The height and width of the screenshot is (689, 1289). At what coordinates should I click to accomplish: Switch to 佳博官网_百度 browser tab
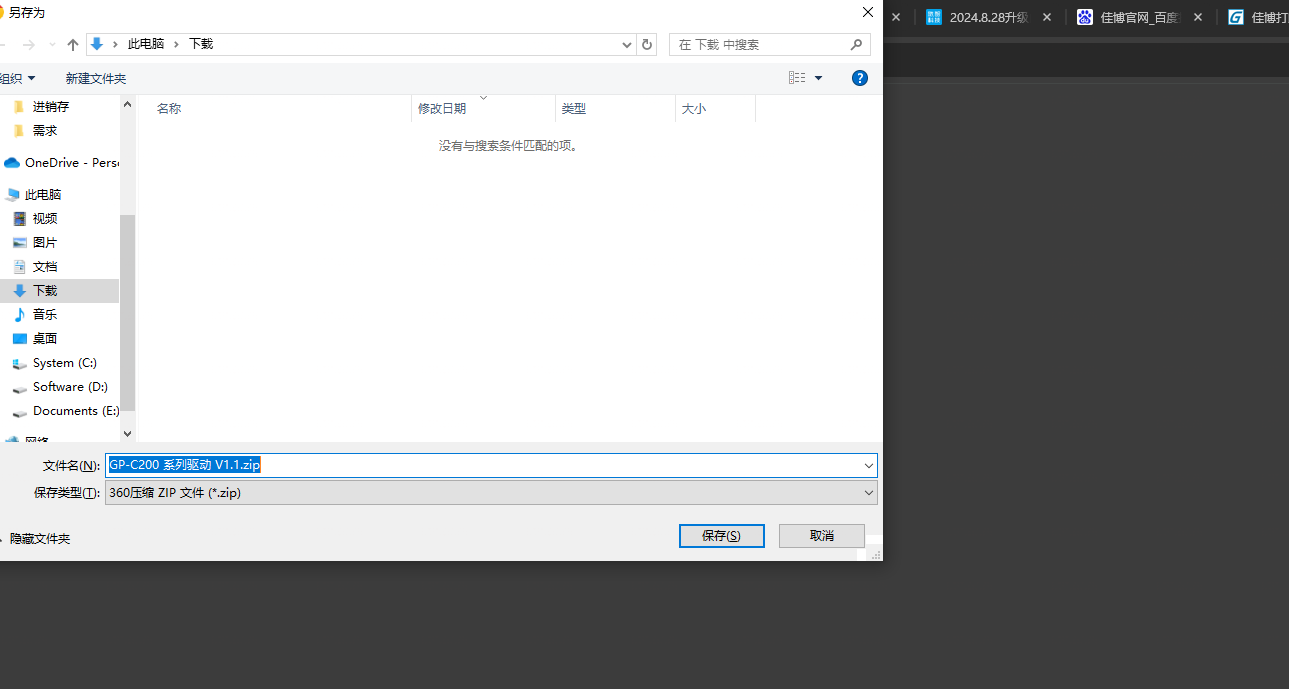[1128, 17]
